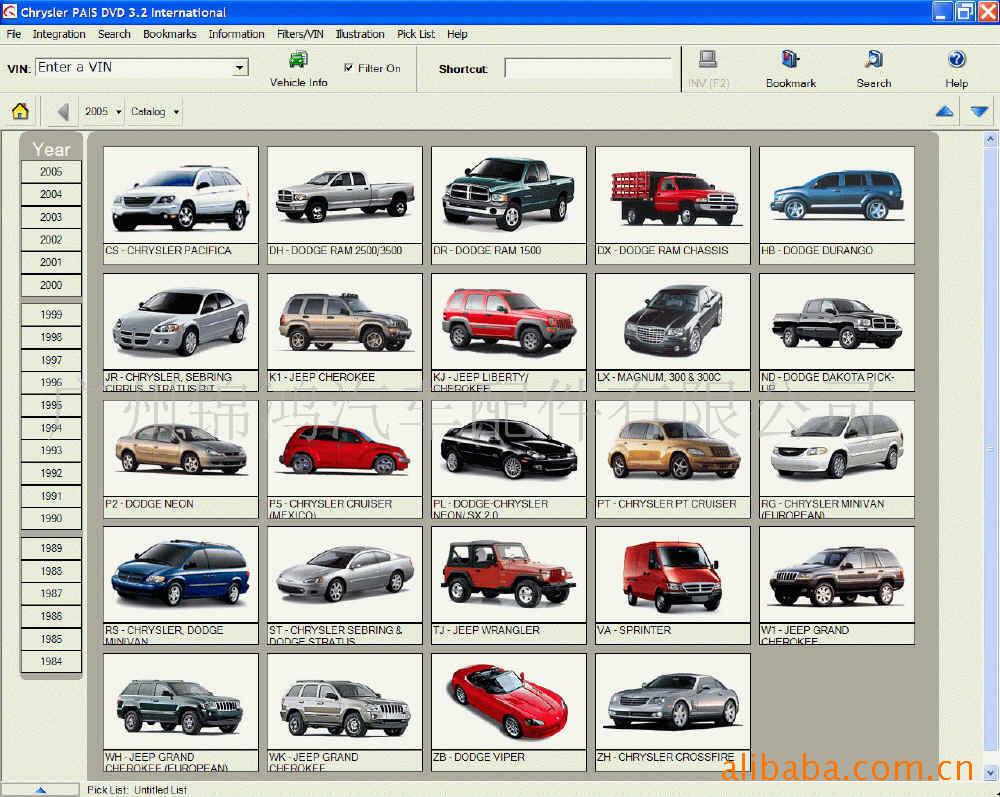
Task: Open CS Chrysler Pacifica catalog thumbnail
Action: click(x=180, y=194)
